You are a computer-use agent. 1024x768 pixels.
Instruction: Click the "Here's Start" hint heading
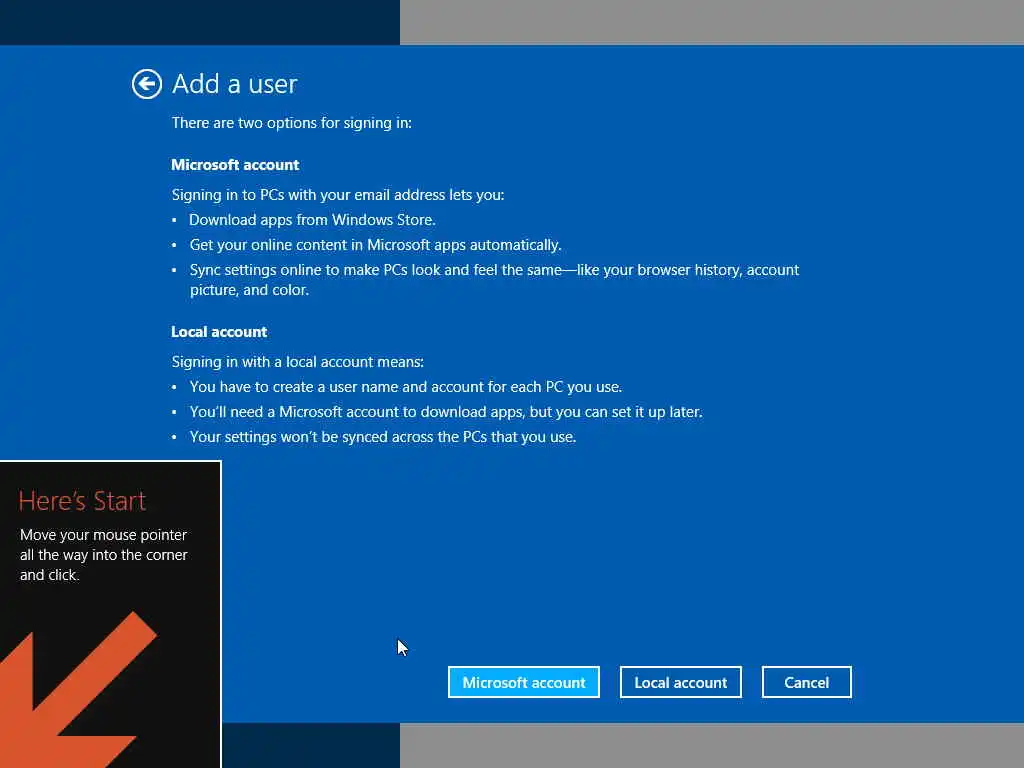[x=82, y=501]
